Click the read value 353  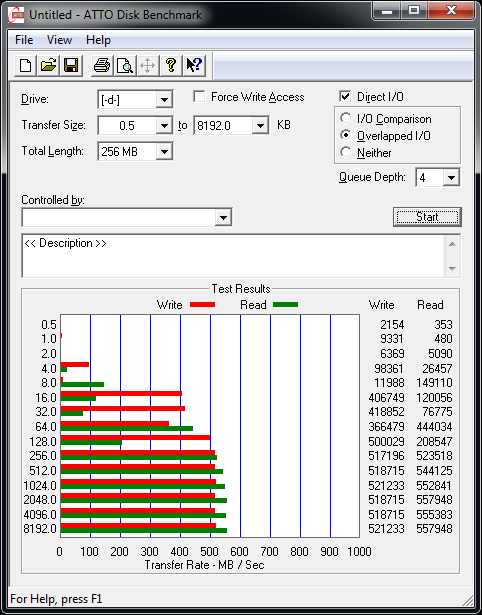pos(443,325)
